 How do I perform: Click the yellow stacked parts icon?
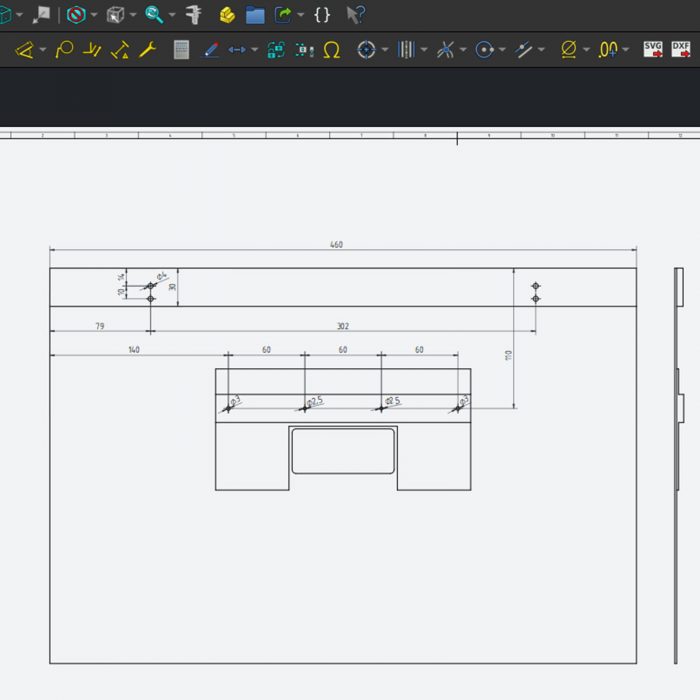click(227, 15)
